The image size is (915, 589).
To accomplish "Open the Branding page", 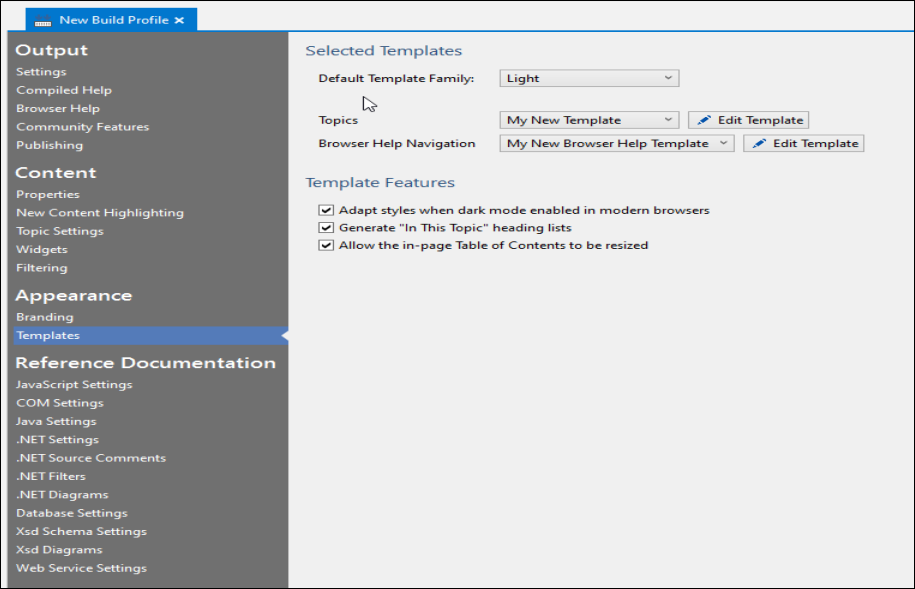I will pyautogui.click(x=45, y=317).
